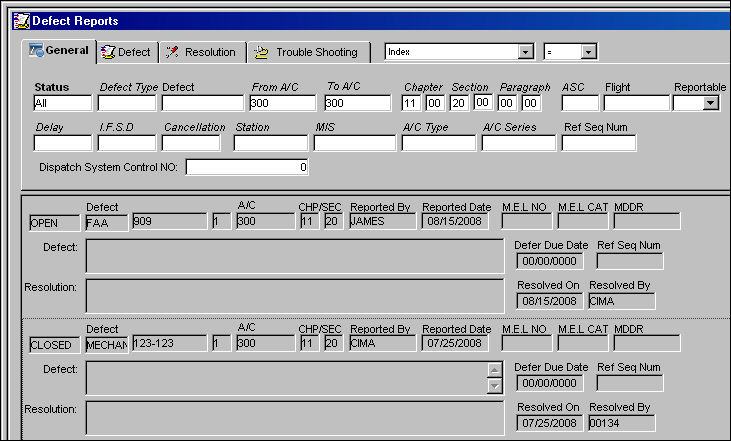Click the FAA defect type cell
The width and height of the screenshot is (731, 441).
[x=107, y=223]
